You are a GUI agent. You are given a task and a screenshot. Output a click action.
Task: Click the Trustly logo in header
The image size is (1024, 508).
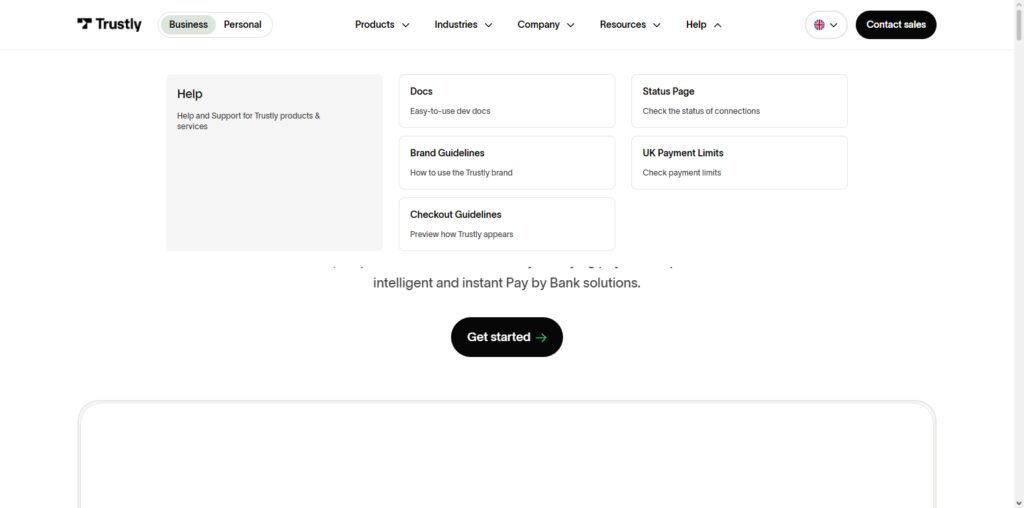pos(109,24)
